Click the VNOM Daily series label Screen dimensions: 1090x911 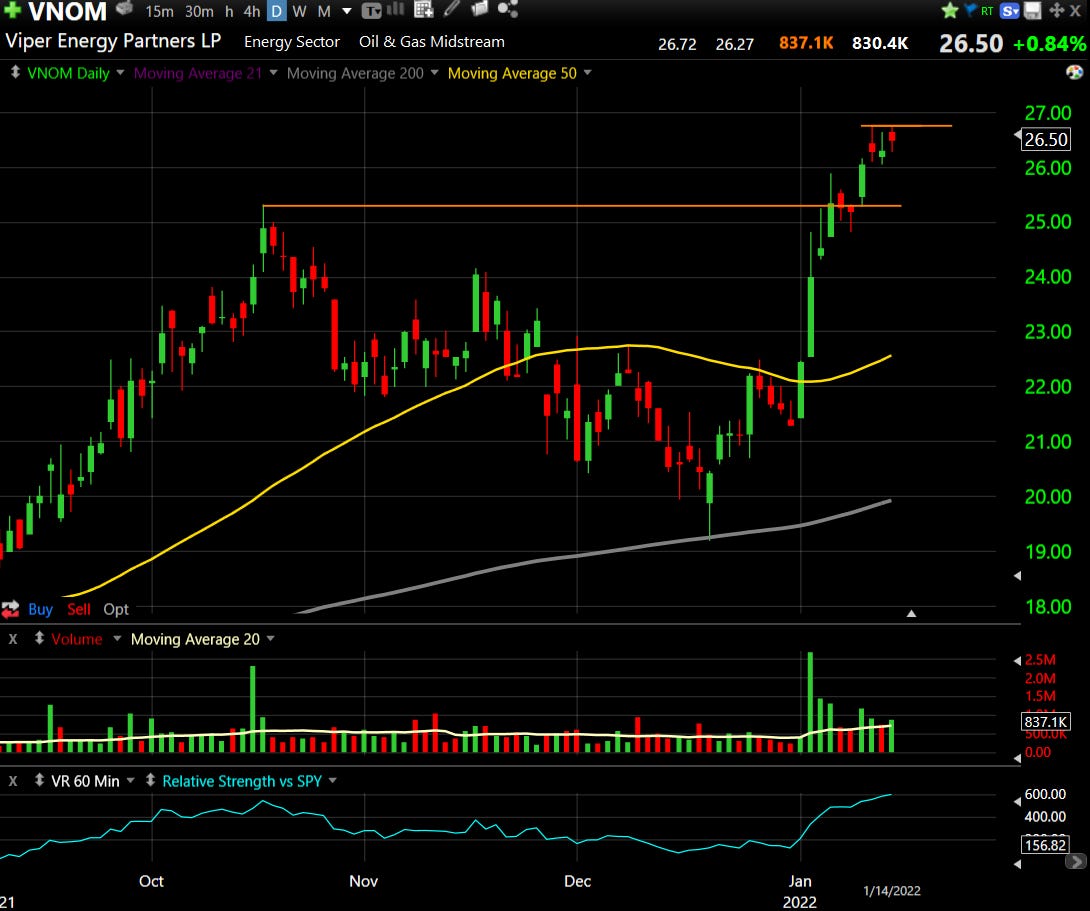pos(68,73)
